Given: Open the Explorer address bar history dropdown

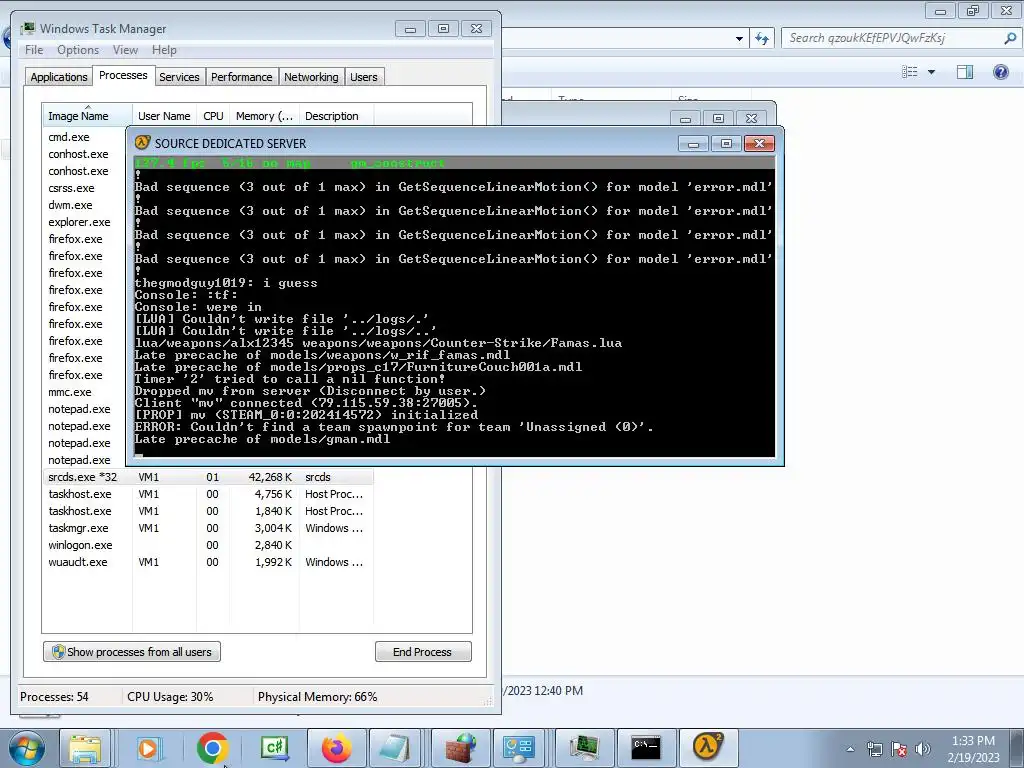Looking at the screenshot, I should [x=739, y=39].
